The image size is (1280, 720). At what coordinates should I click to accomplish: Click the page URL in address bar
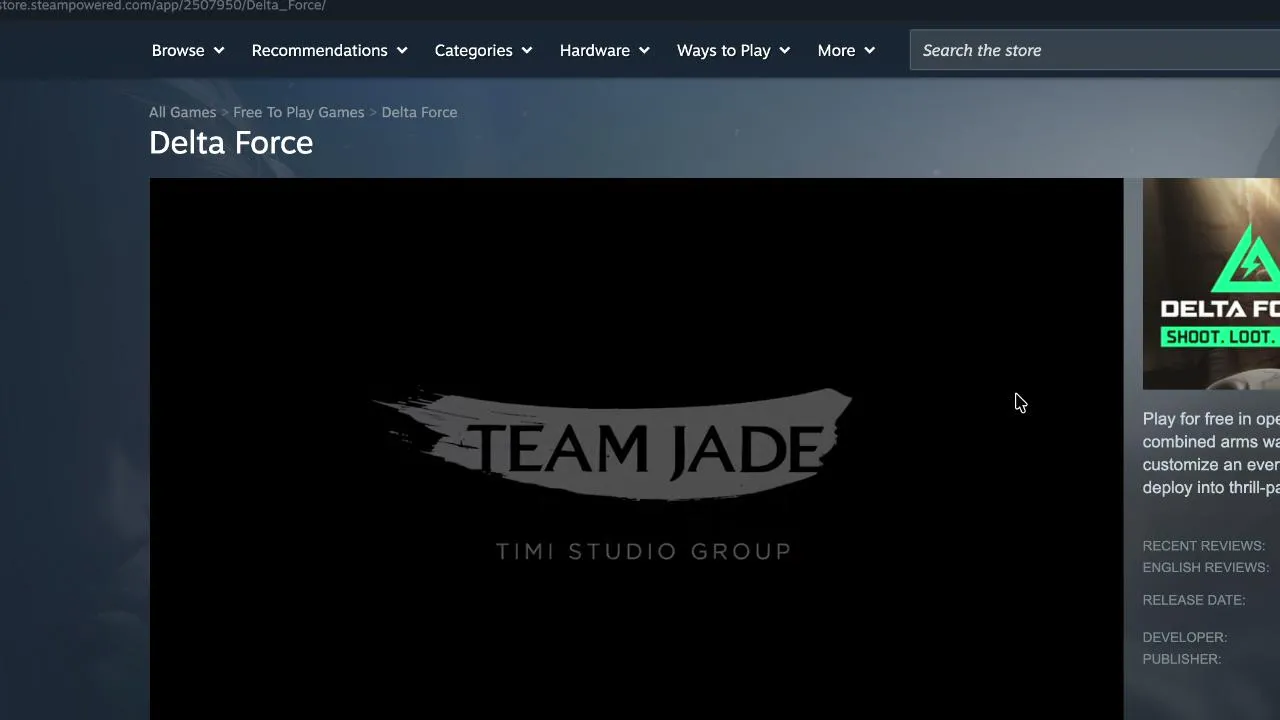point(163,6)
